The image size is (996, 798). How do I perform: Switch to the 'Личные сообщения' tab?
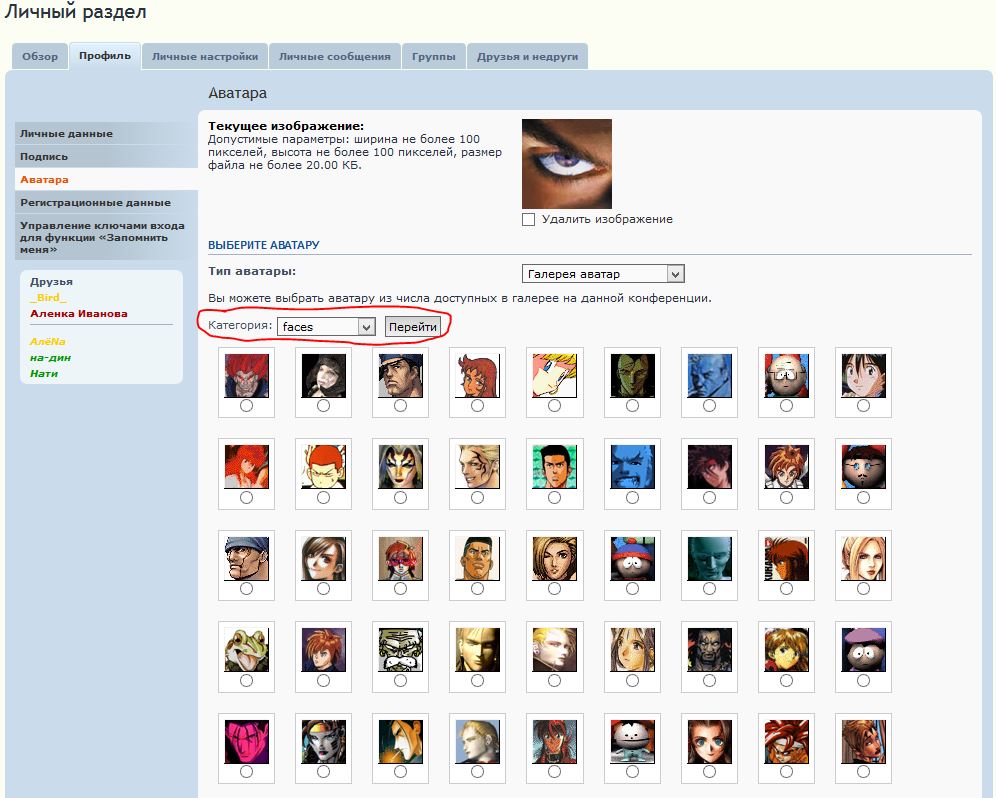(334, 57)
